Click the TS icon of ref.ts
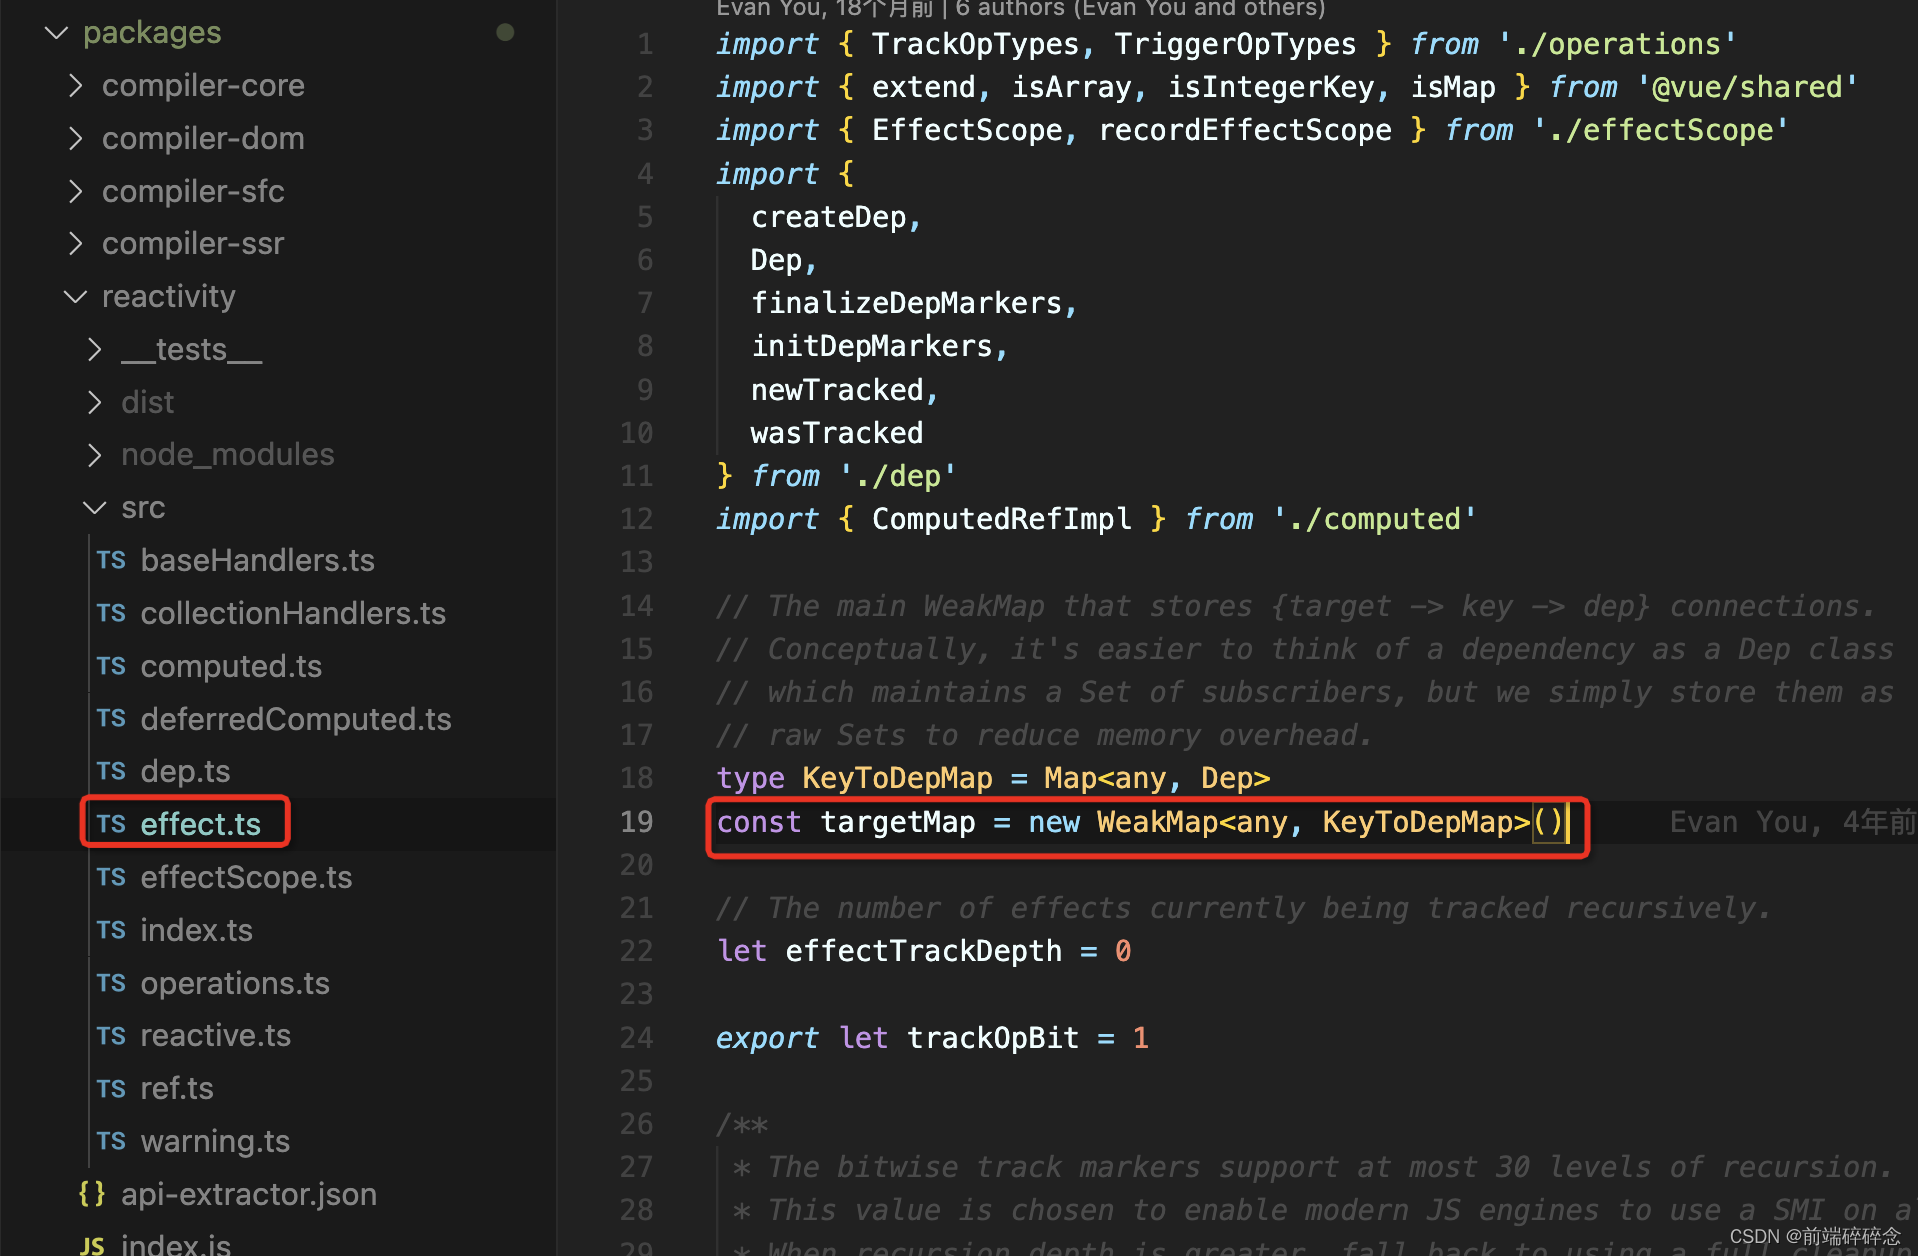Screen dimensions: 1918x1256 click(x=111, y=1089)
